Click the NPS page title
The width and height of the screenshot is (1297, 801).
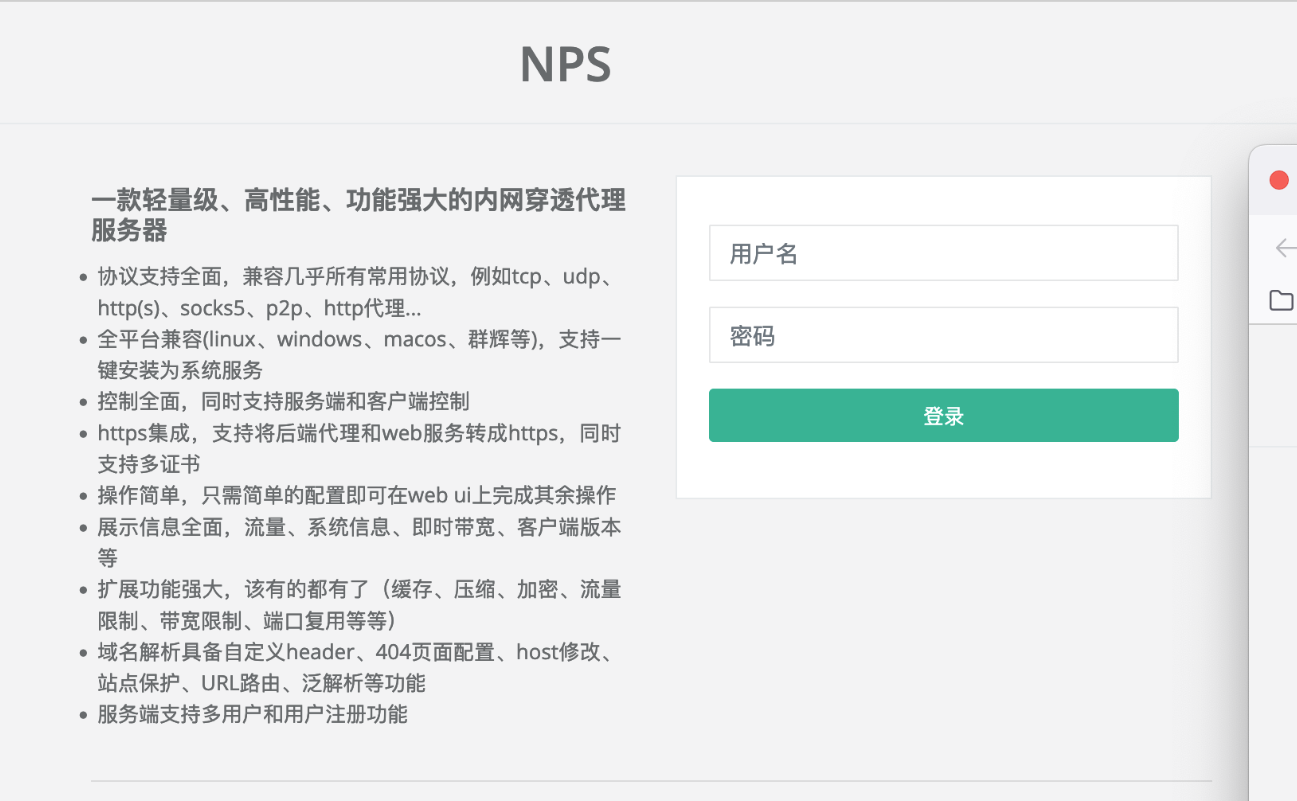[x=565, y=64]
